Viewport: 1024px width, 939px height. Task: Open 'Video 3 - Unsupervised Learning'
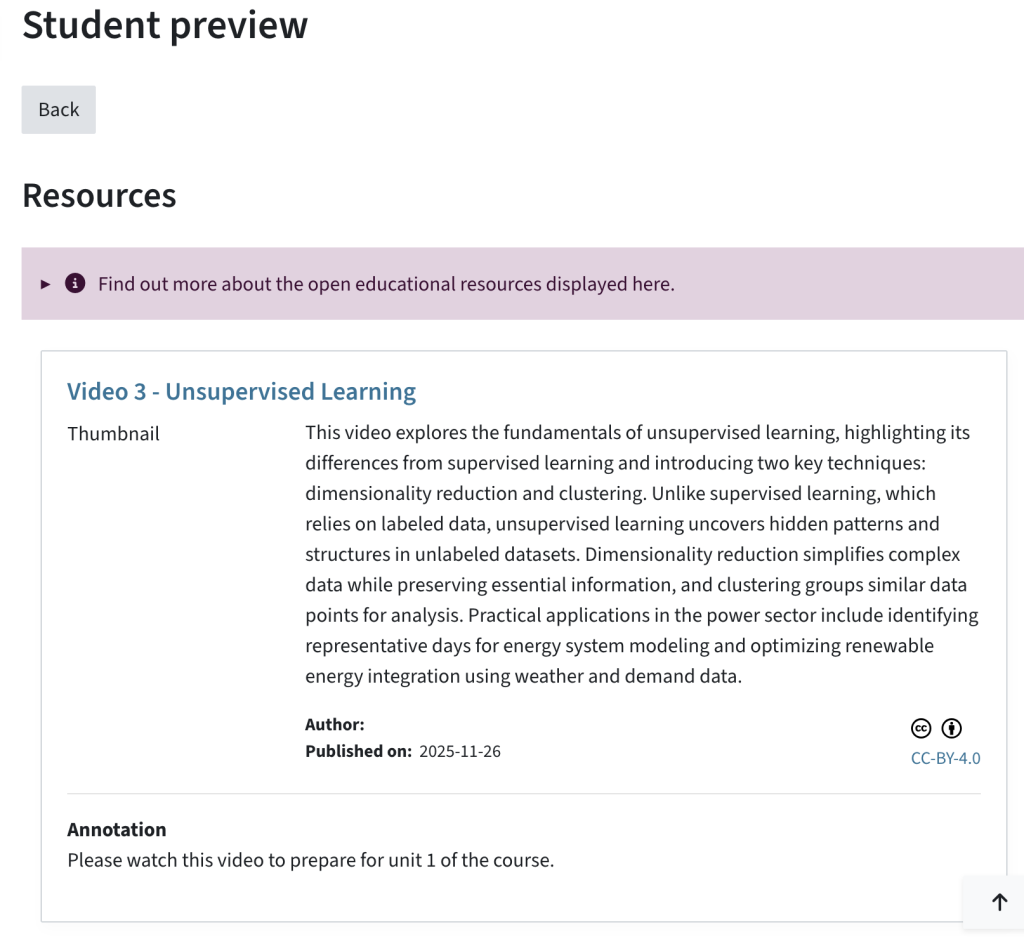(x=241, y=391)
